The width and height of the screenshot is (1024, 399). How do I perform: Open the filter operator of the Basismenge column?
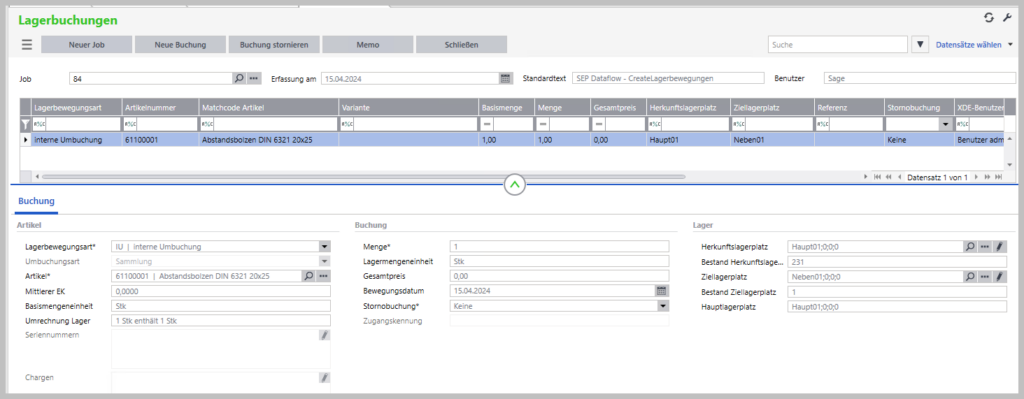(x=487, y=124)
